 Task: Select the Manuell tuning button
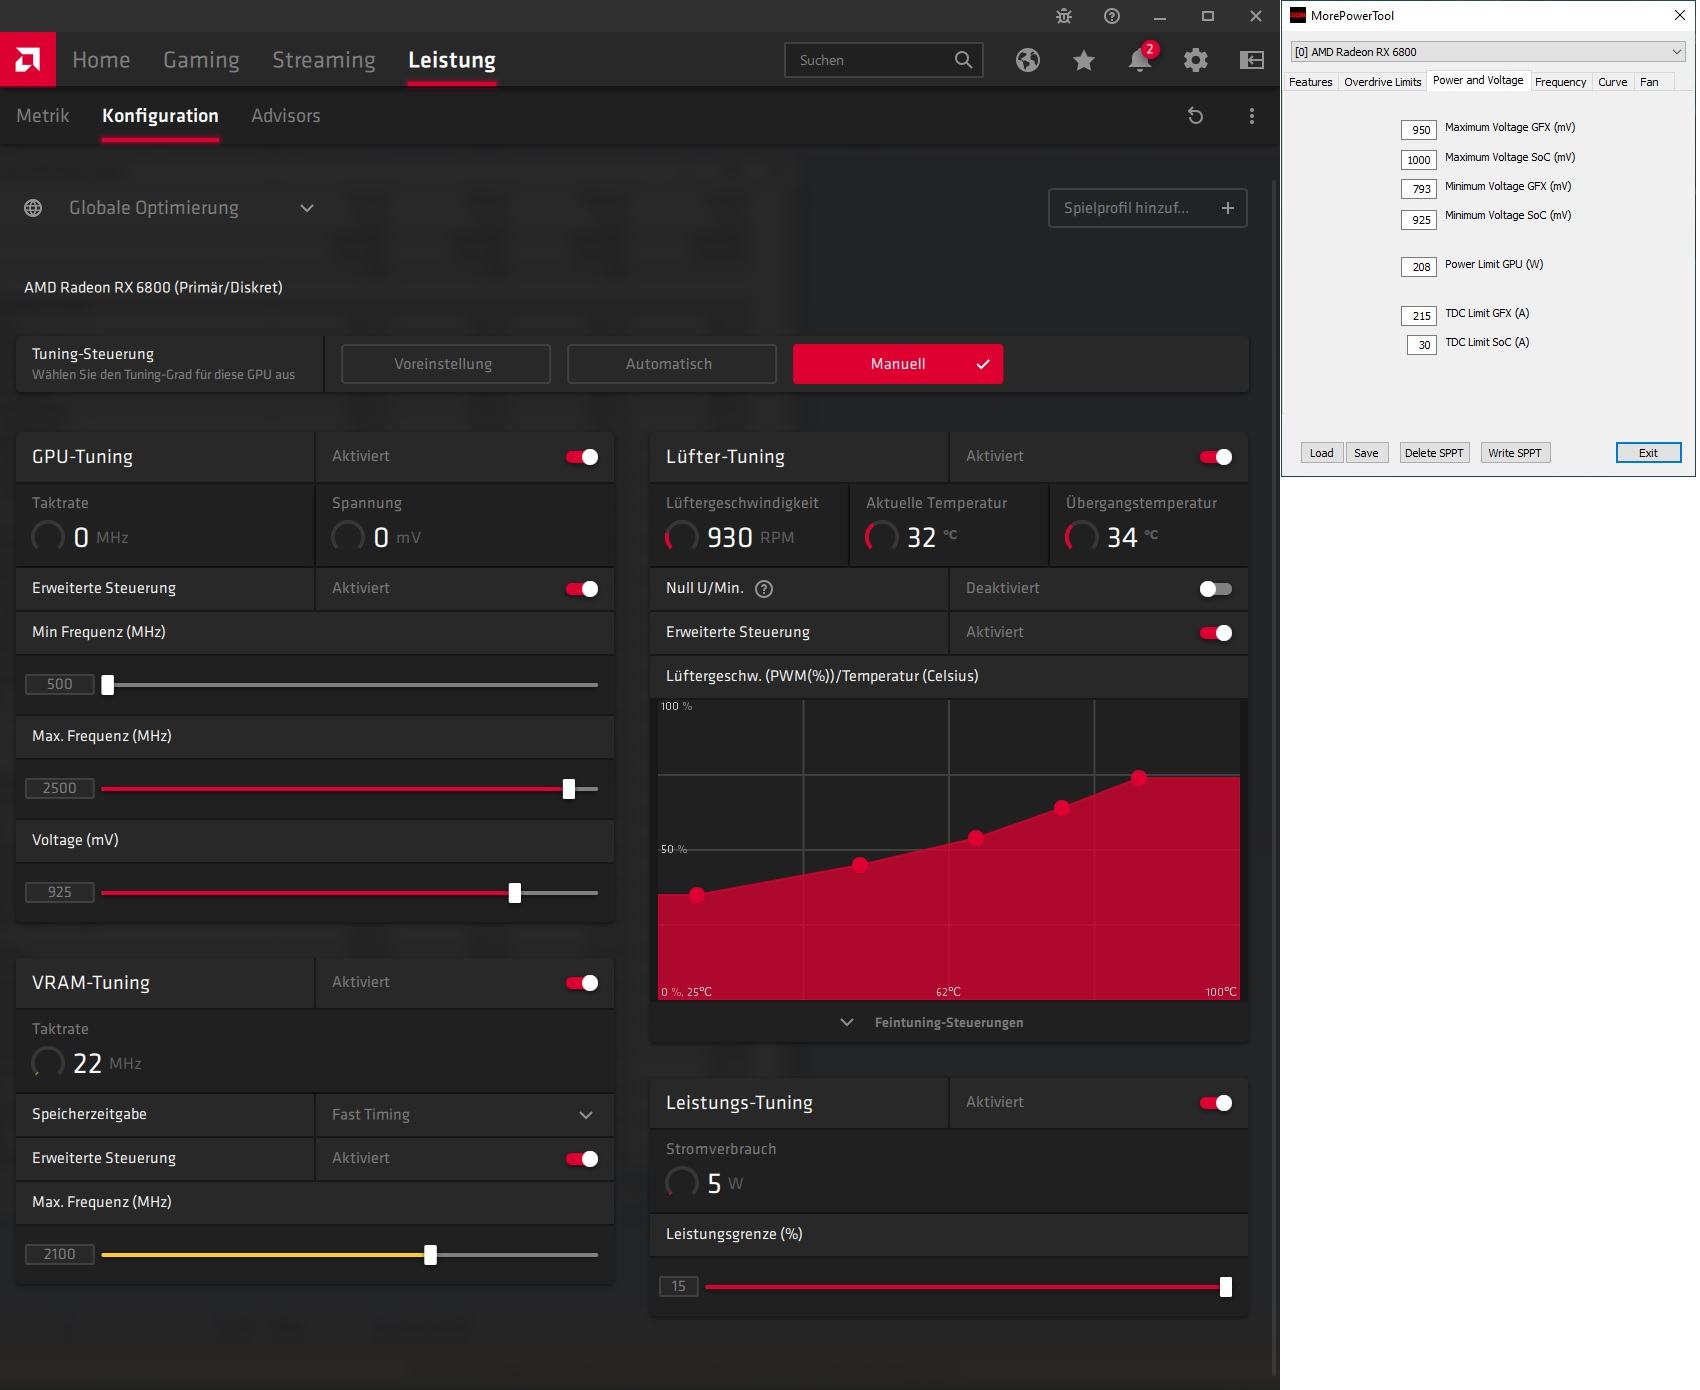898,364
